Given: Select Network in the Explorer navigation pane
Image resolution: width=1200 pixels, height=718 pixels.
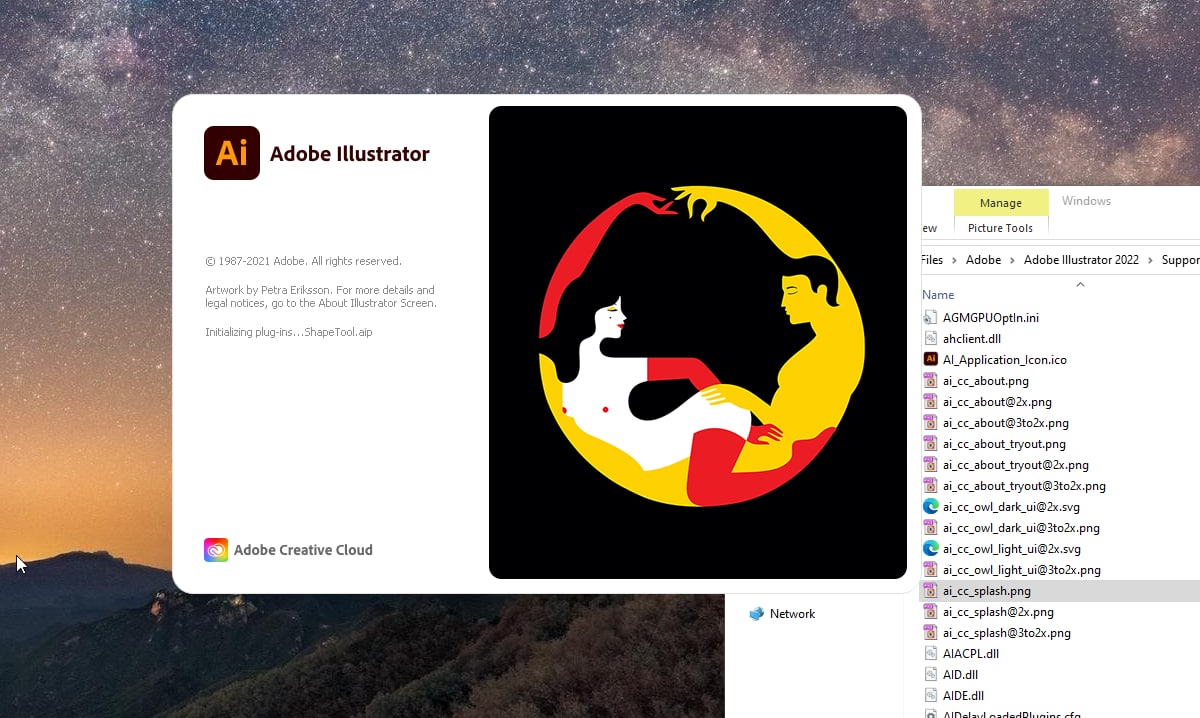Looking at the screenshot, I should tap(792, 614).
